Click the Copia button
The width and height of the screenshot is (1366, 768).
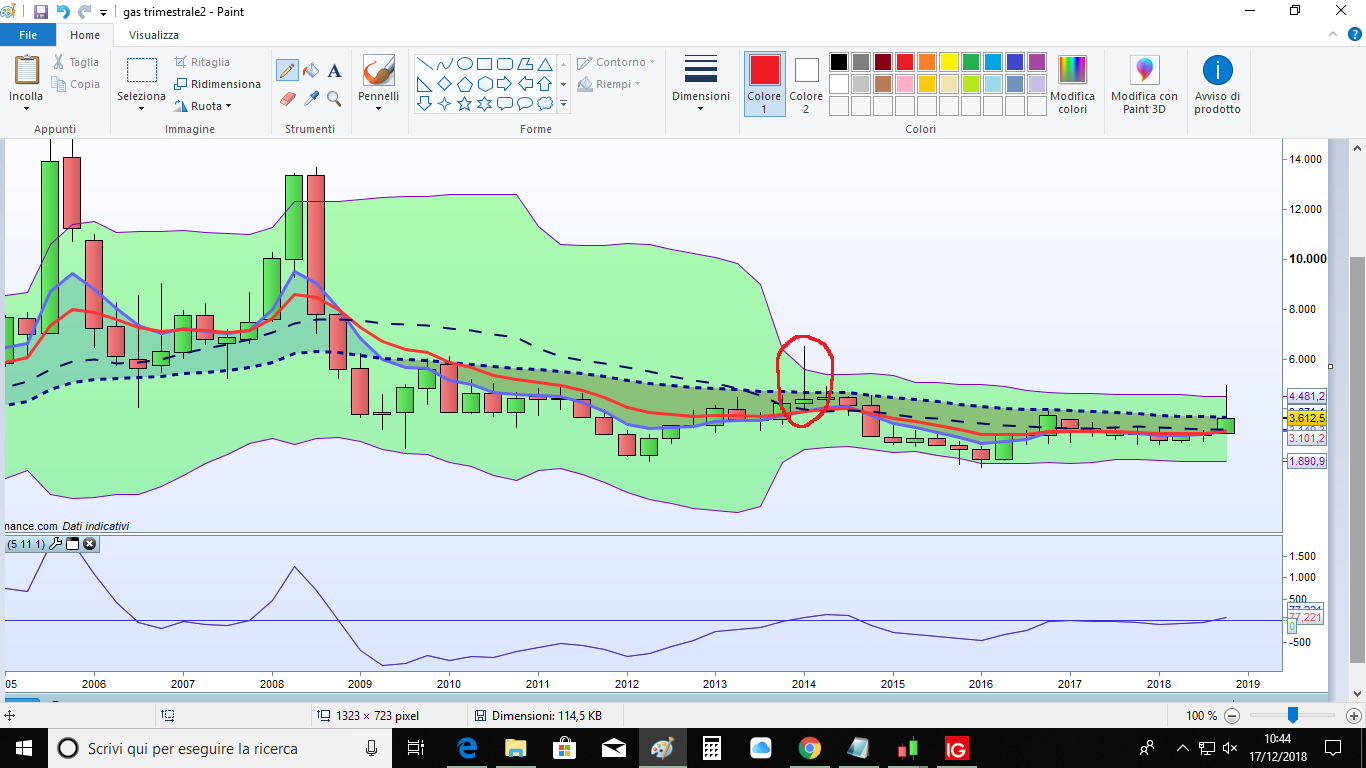click(x=76, y=84)
